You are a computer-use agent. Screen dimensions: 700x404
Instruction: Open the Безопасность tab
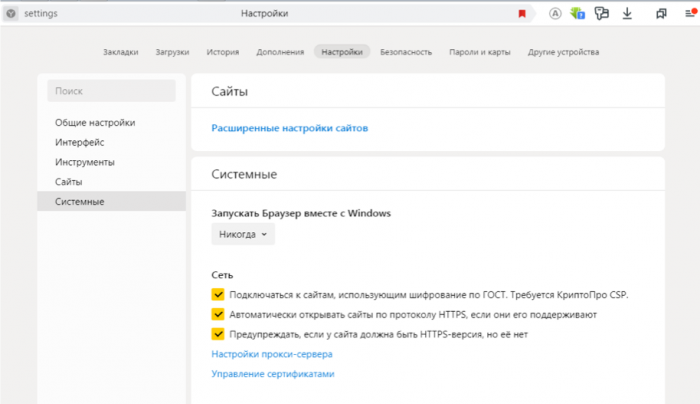tap(406, 51)
